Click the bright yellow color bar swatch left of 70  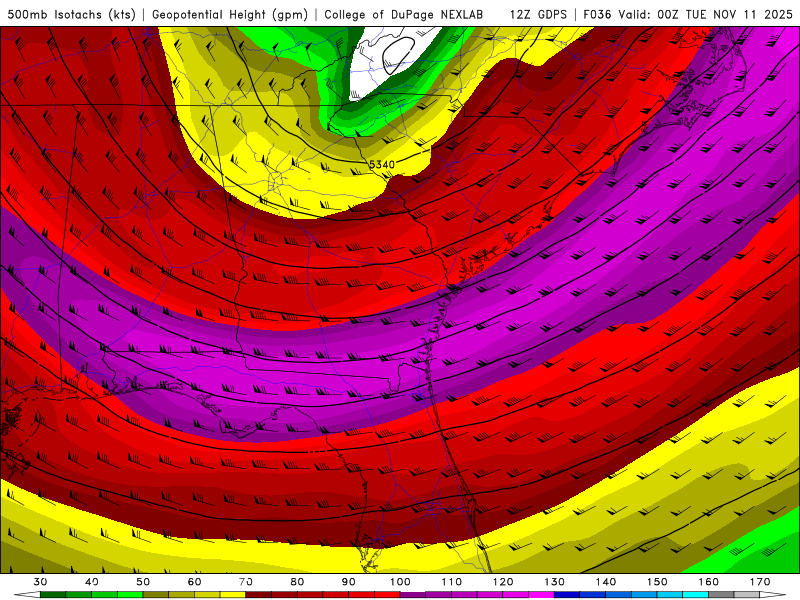click(233, 595)
